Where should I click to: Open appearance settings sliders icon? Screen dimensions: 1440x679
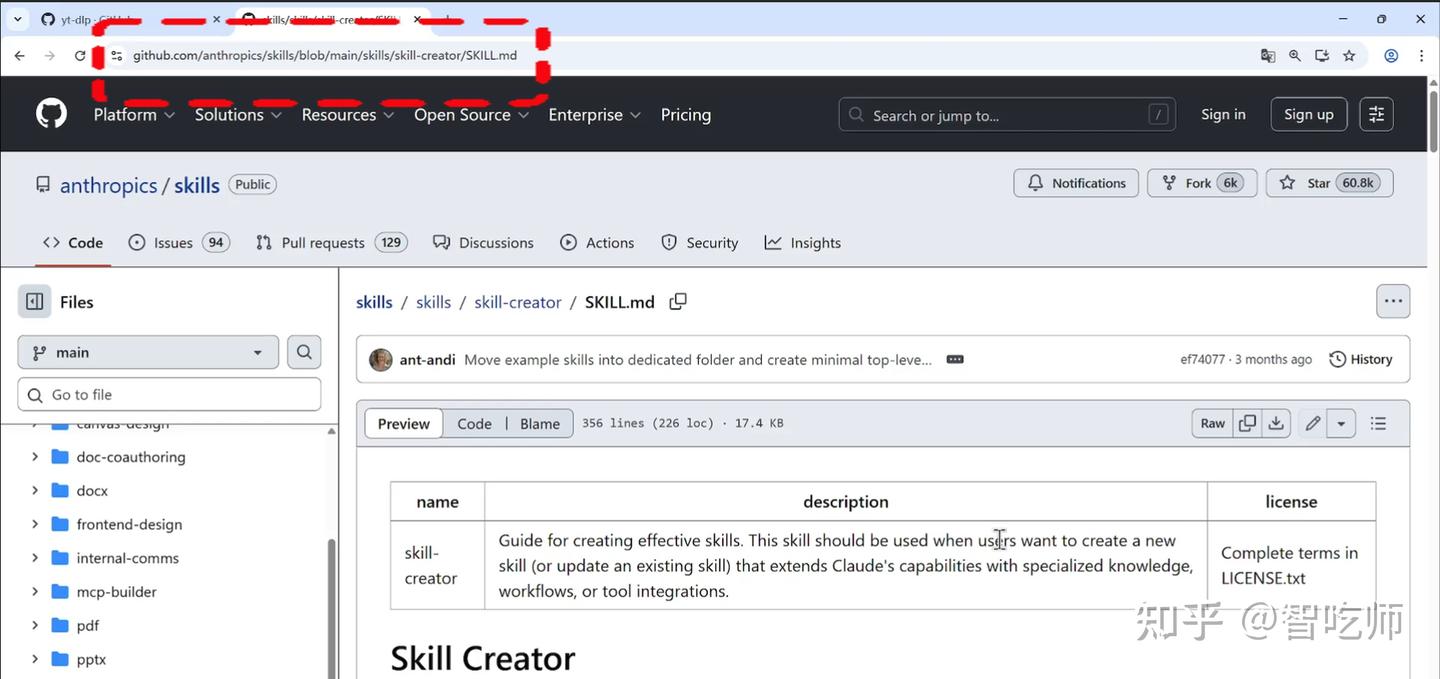(x=1376, y=115)
